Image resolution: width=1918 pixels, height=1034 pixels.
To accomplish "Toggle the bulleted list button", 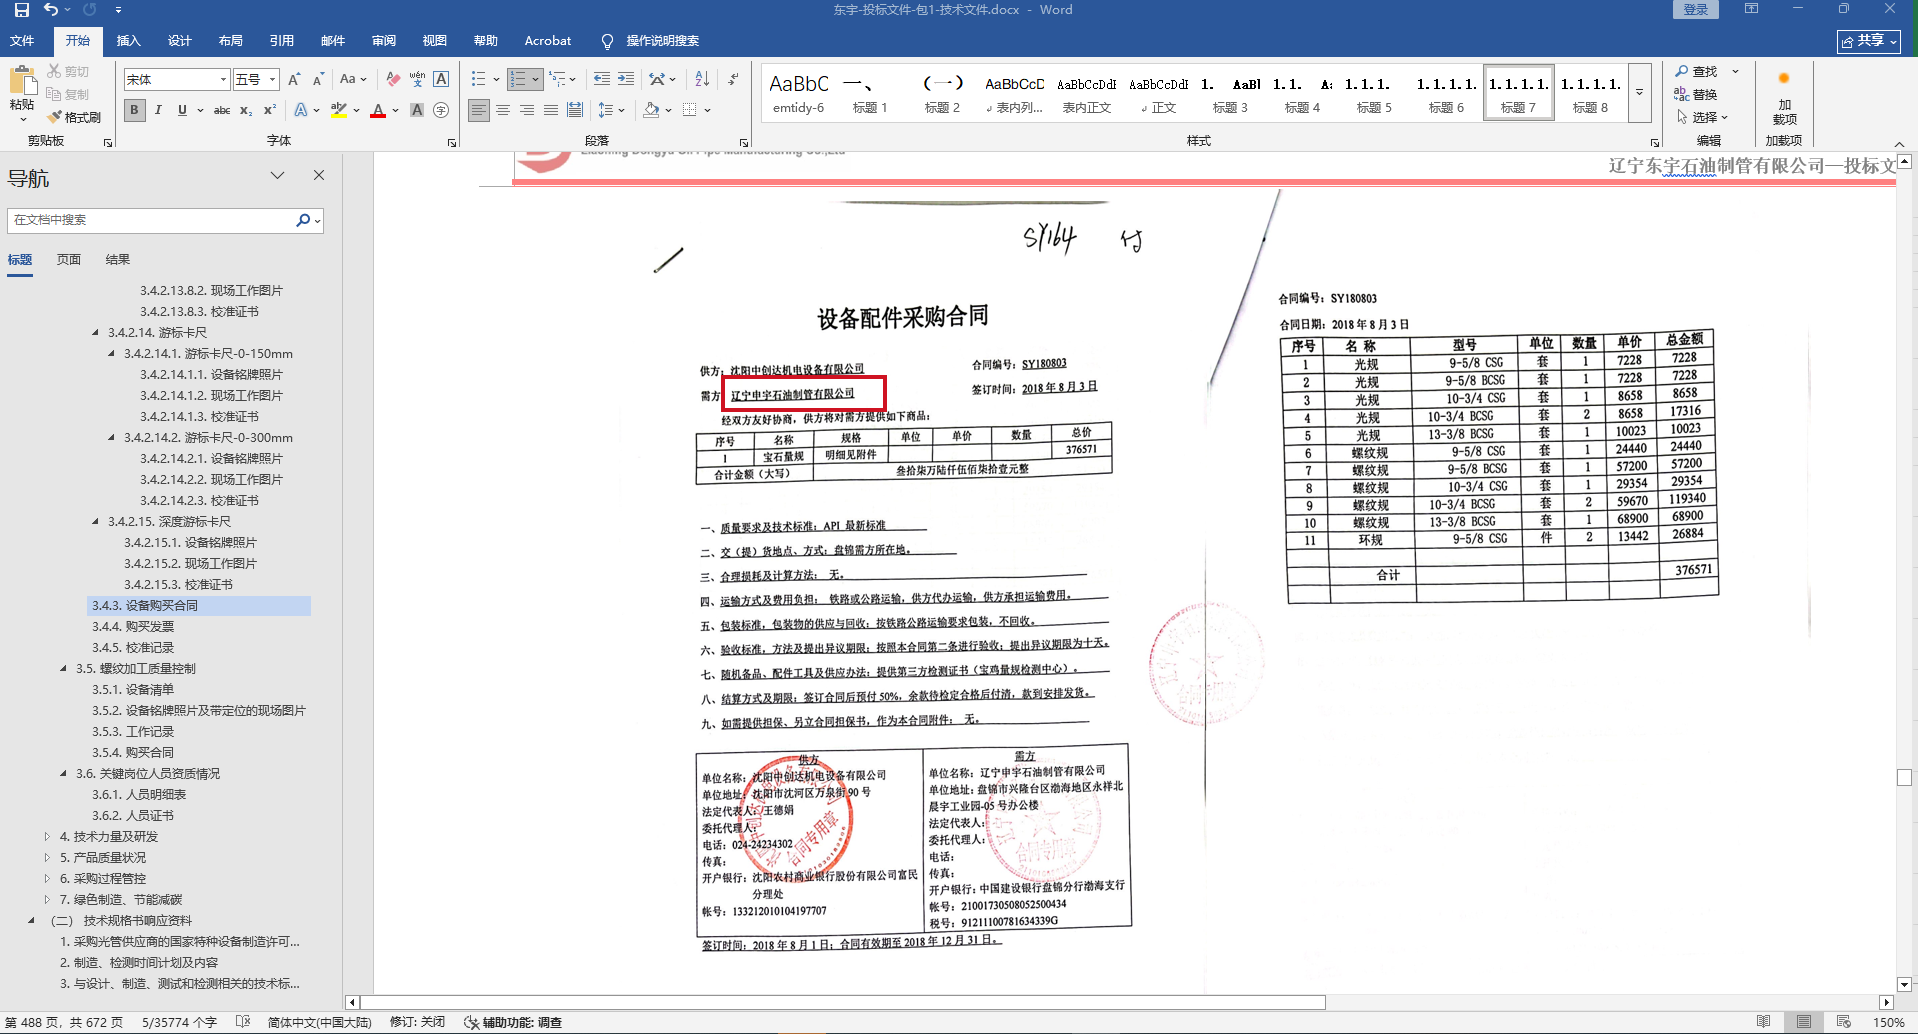I will click(479, 79).
